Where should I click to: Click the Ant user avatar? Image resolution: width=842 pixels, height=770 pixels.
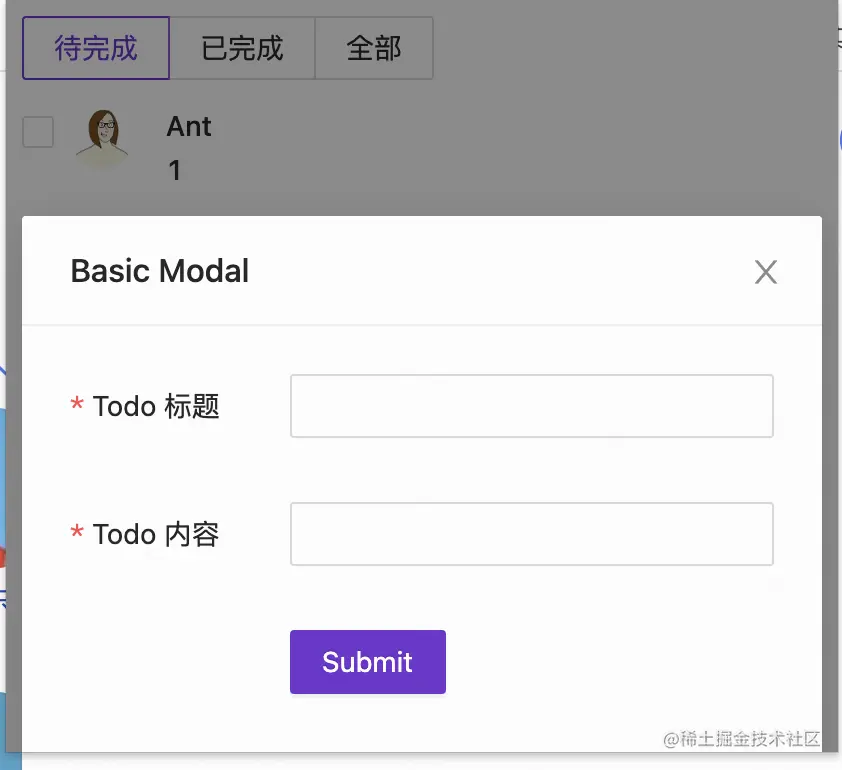pyautogui.click(x=103, y=133)
